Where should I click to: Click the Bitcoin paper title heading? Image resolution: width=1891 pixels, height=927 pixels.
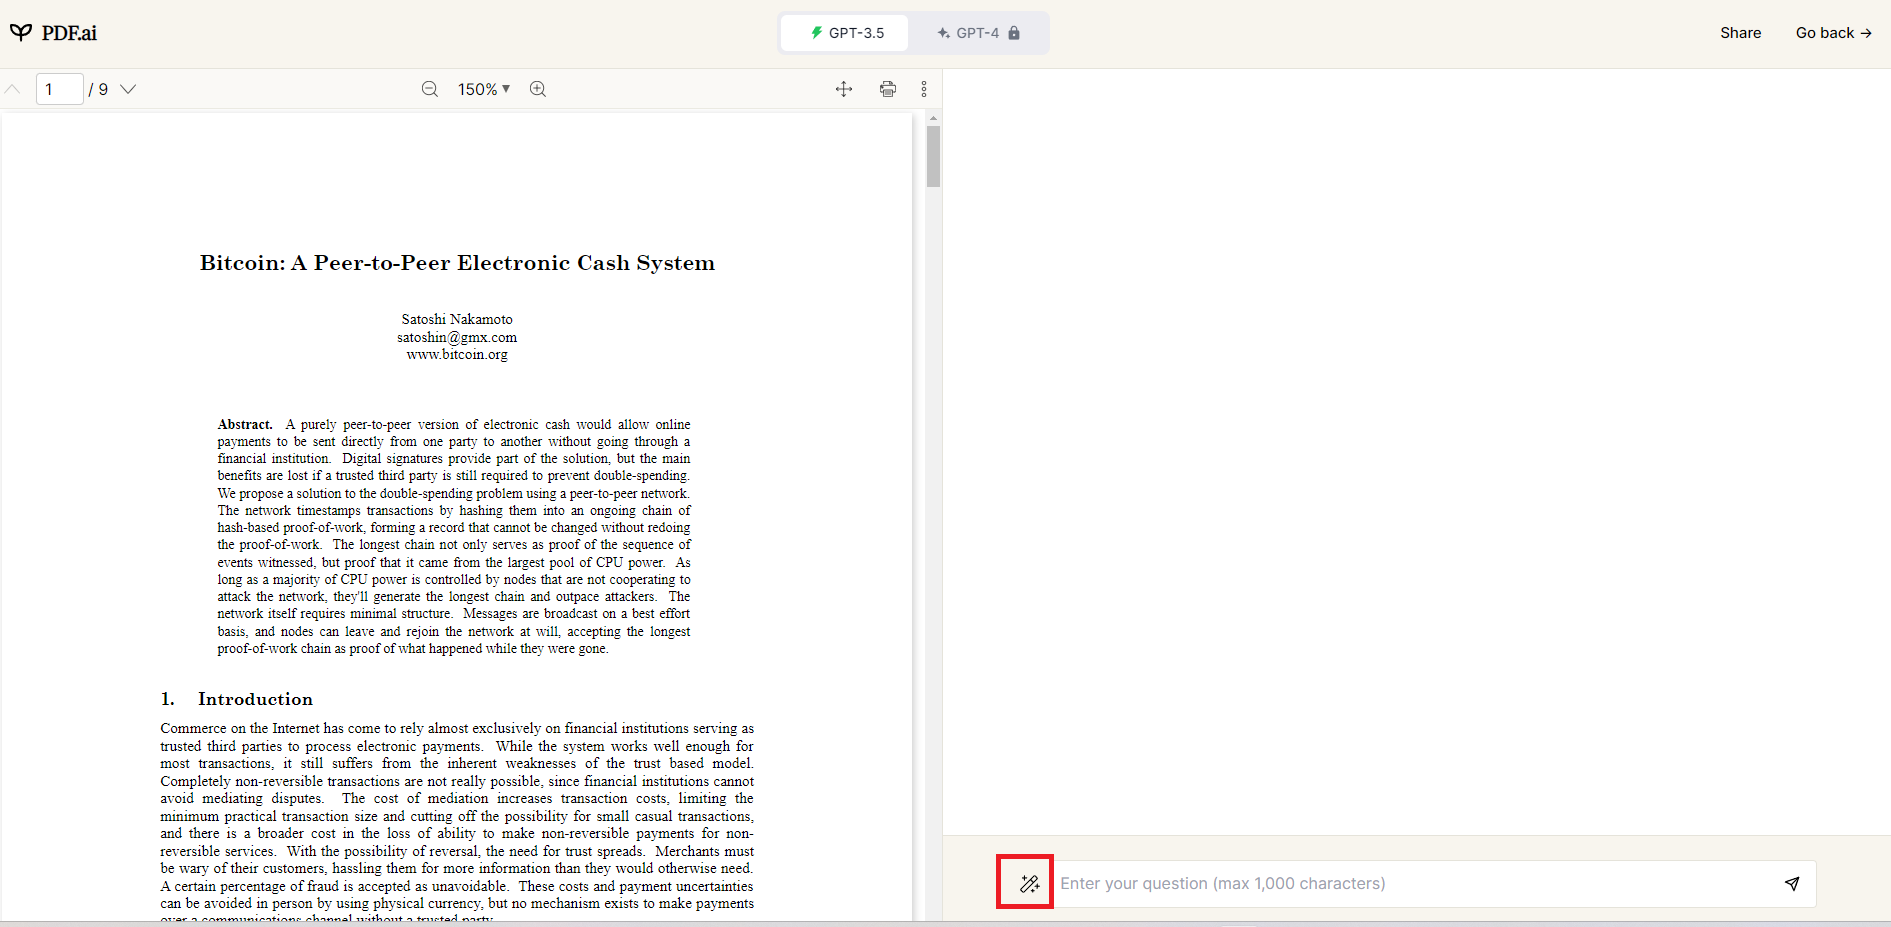click(457, 263)
